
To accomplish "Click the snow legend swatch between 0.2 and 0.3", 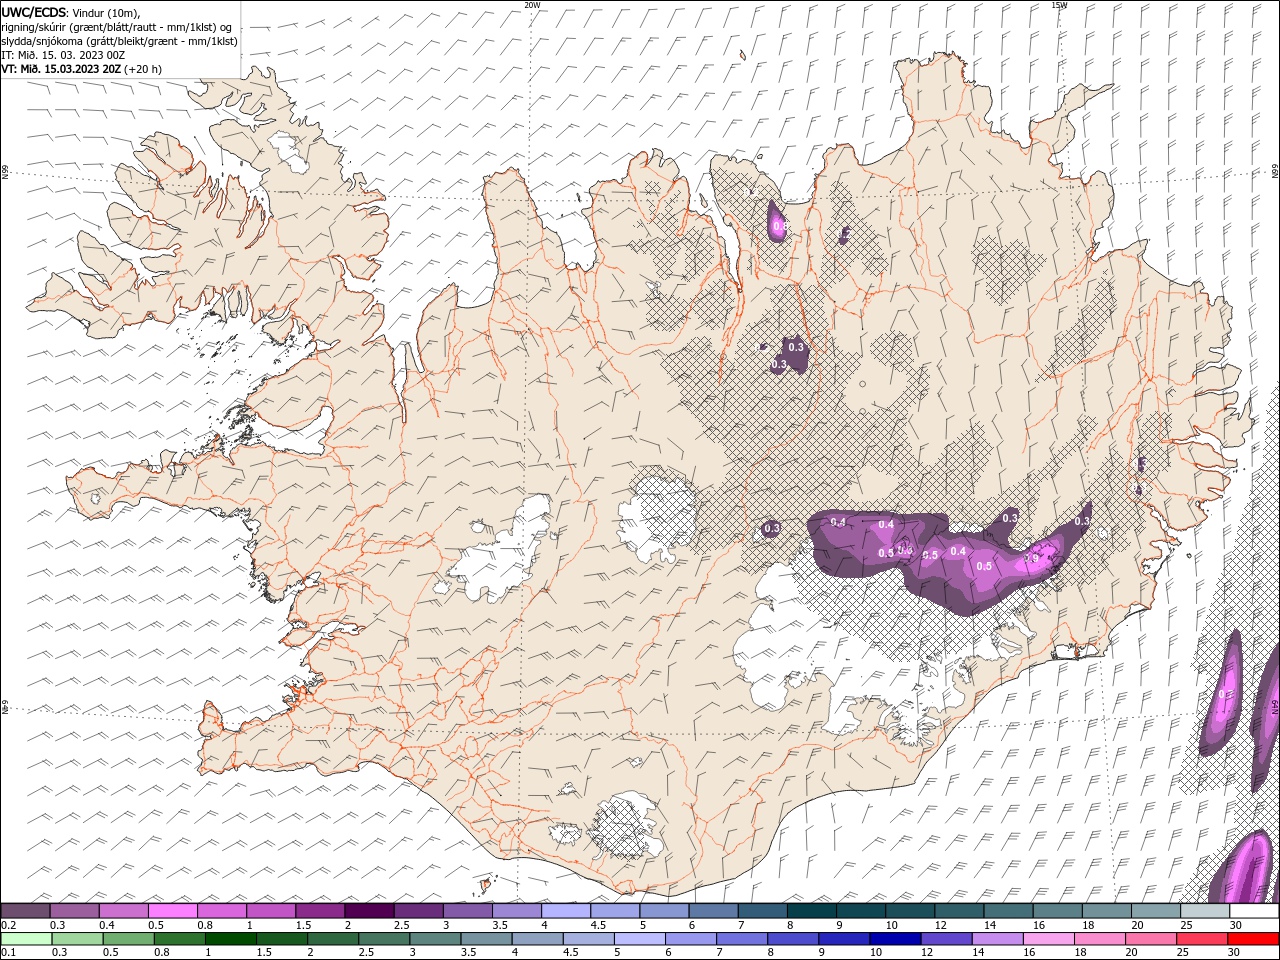I will coord(26,911).
